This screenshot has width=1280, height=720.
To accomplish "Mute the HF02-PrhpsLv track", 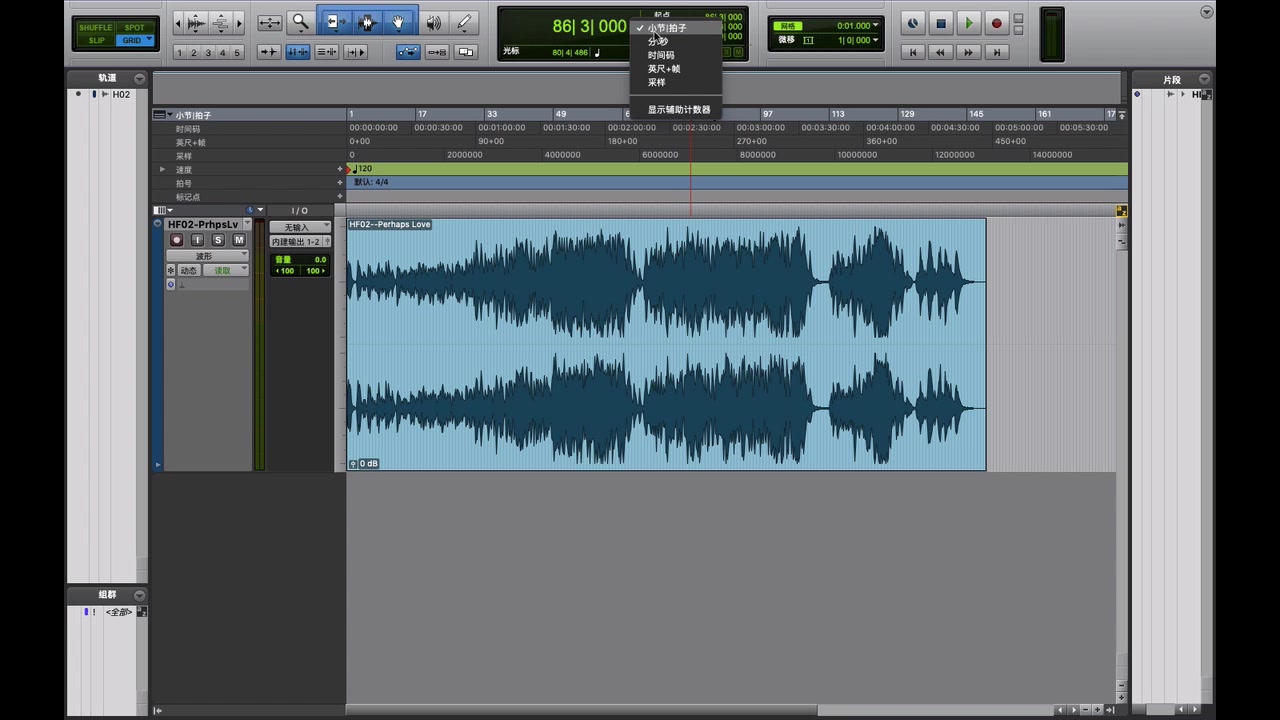I will [239, 240].
